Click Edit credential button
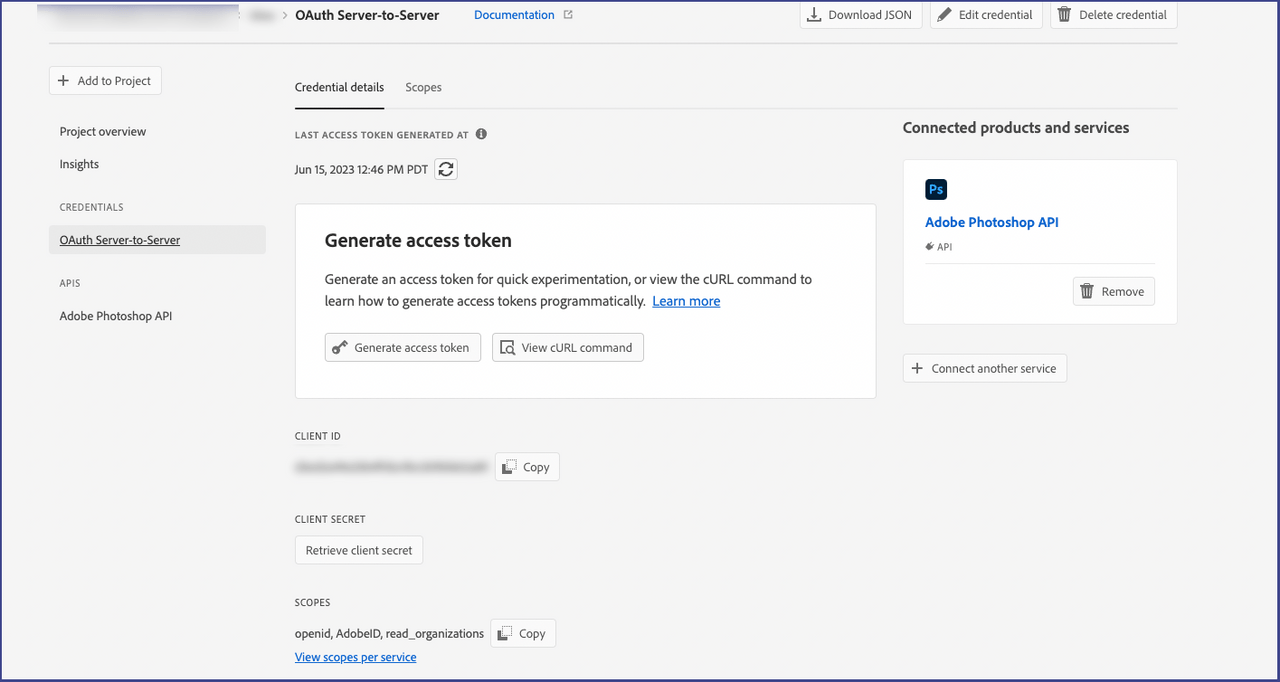 (x=986, y=15)
